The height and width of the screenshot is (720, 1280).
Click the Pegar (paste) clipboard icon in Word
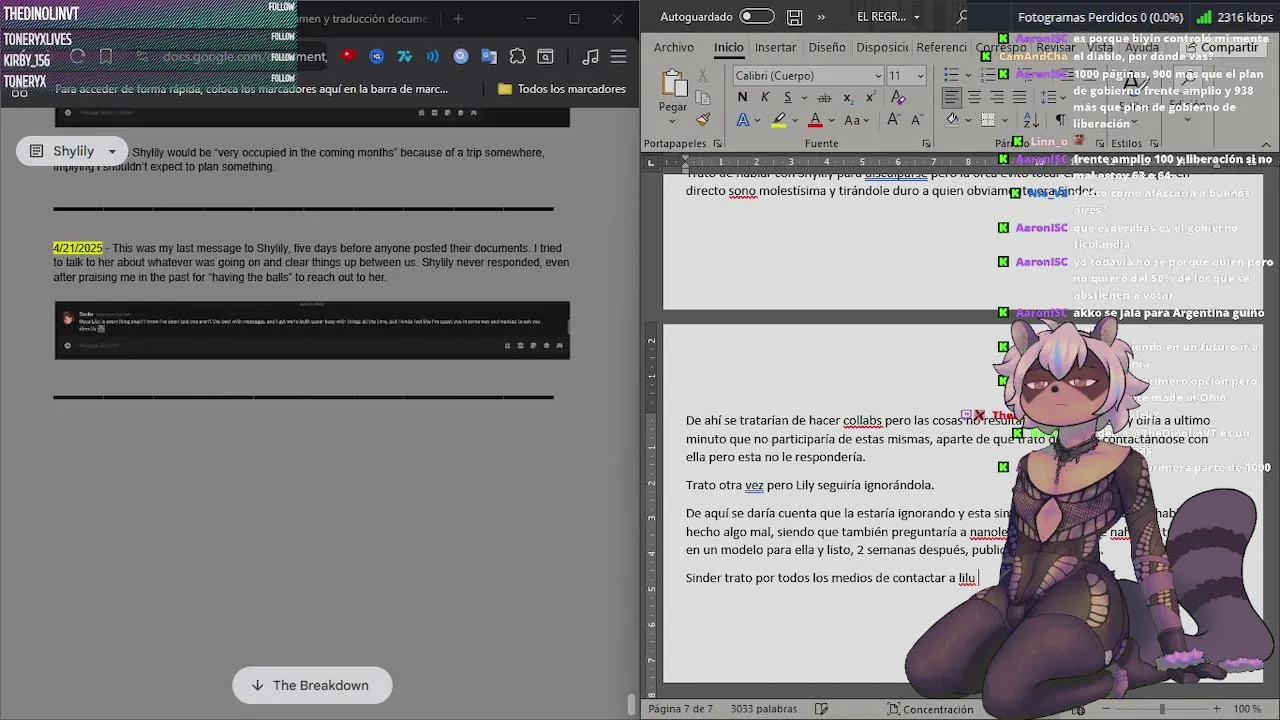click(x=673, y=83)
